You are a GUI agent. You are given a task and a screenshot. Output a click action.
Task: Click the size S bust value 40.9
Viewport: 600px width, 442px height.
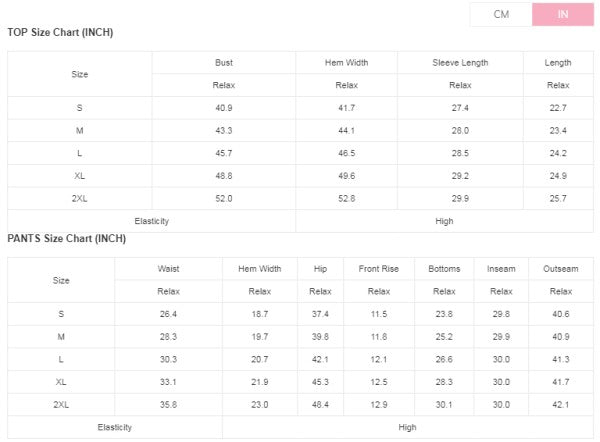[x=224, y=108]
